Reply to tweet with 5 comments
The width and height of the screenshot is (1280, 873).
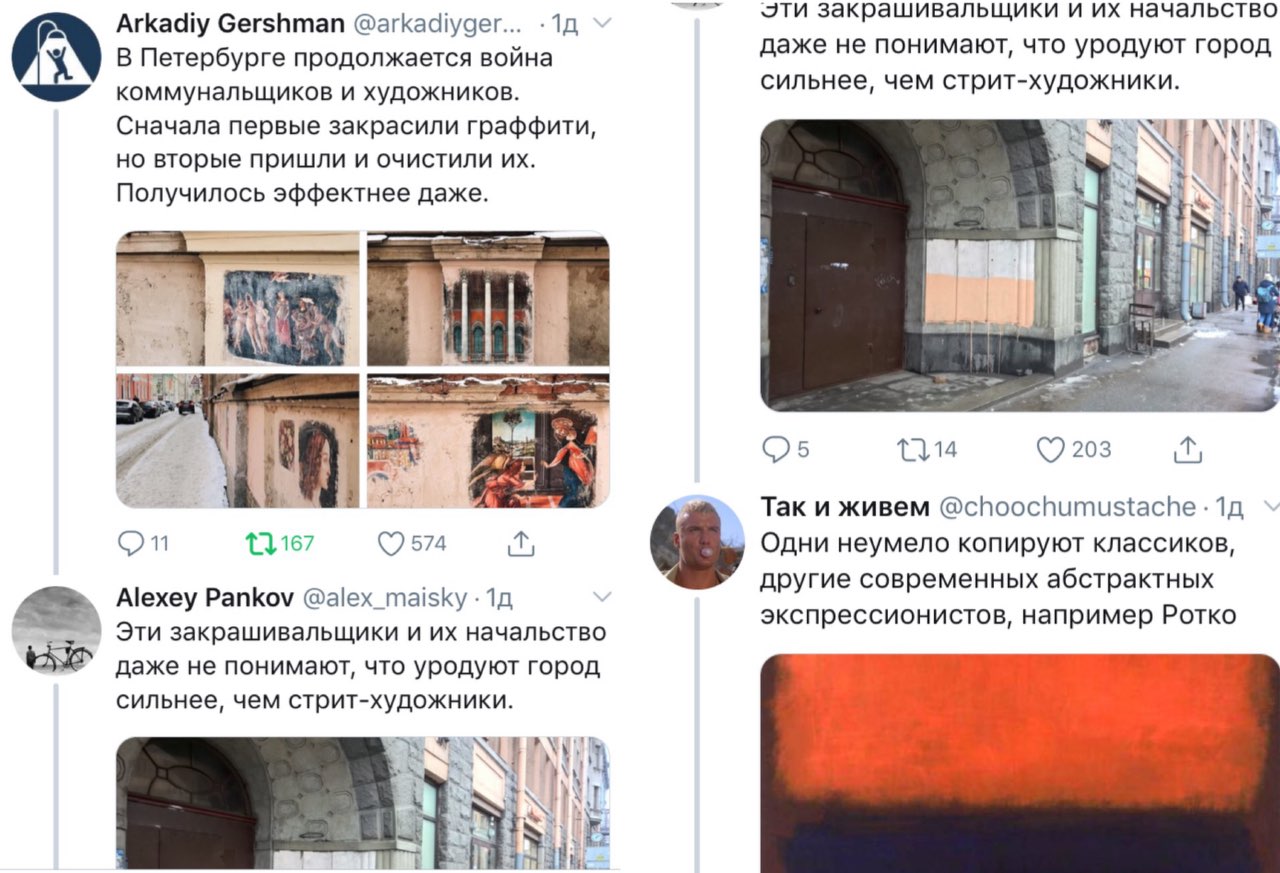(776, 450)
